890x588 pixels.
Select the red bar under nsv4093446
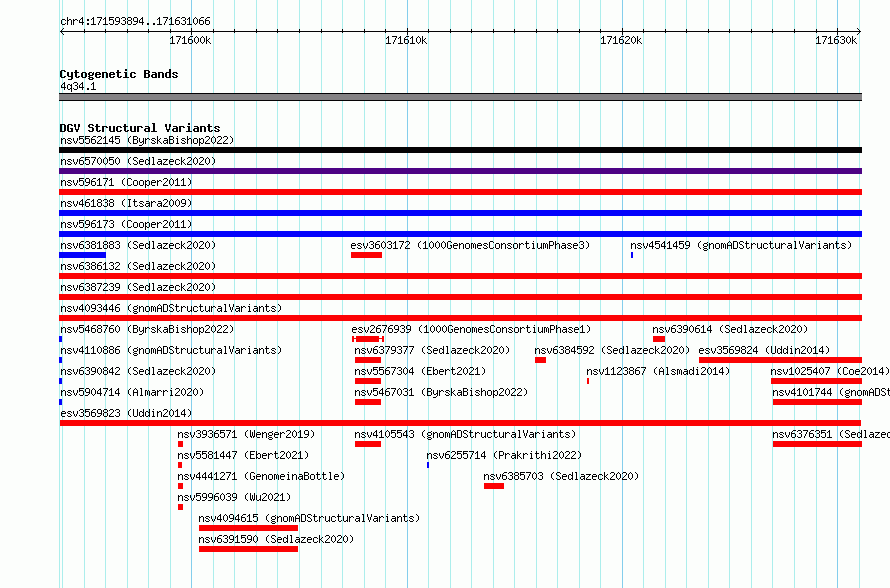[x=460, y=318]
